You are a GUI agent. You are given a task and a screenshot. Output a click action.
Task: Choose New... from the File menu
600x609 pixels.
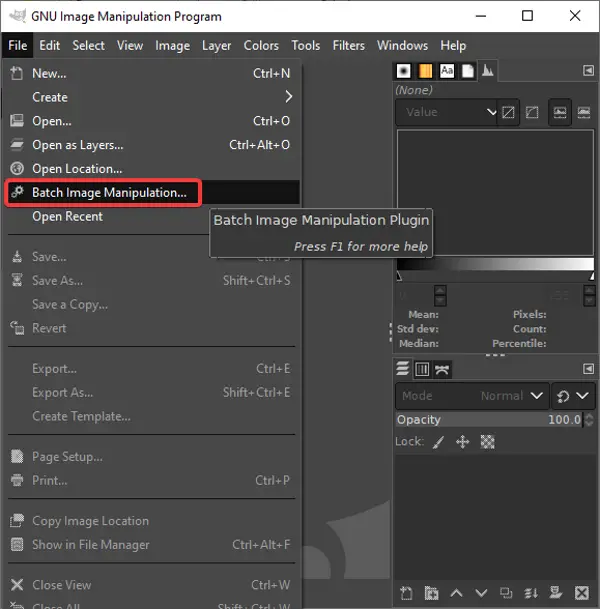151,73
